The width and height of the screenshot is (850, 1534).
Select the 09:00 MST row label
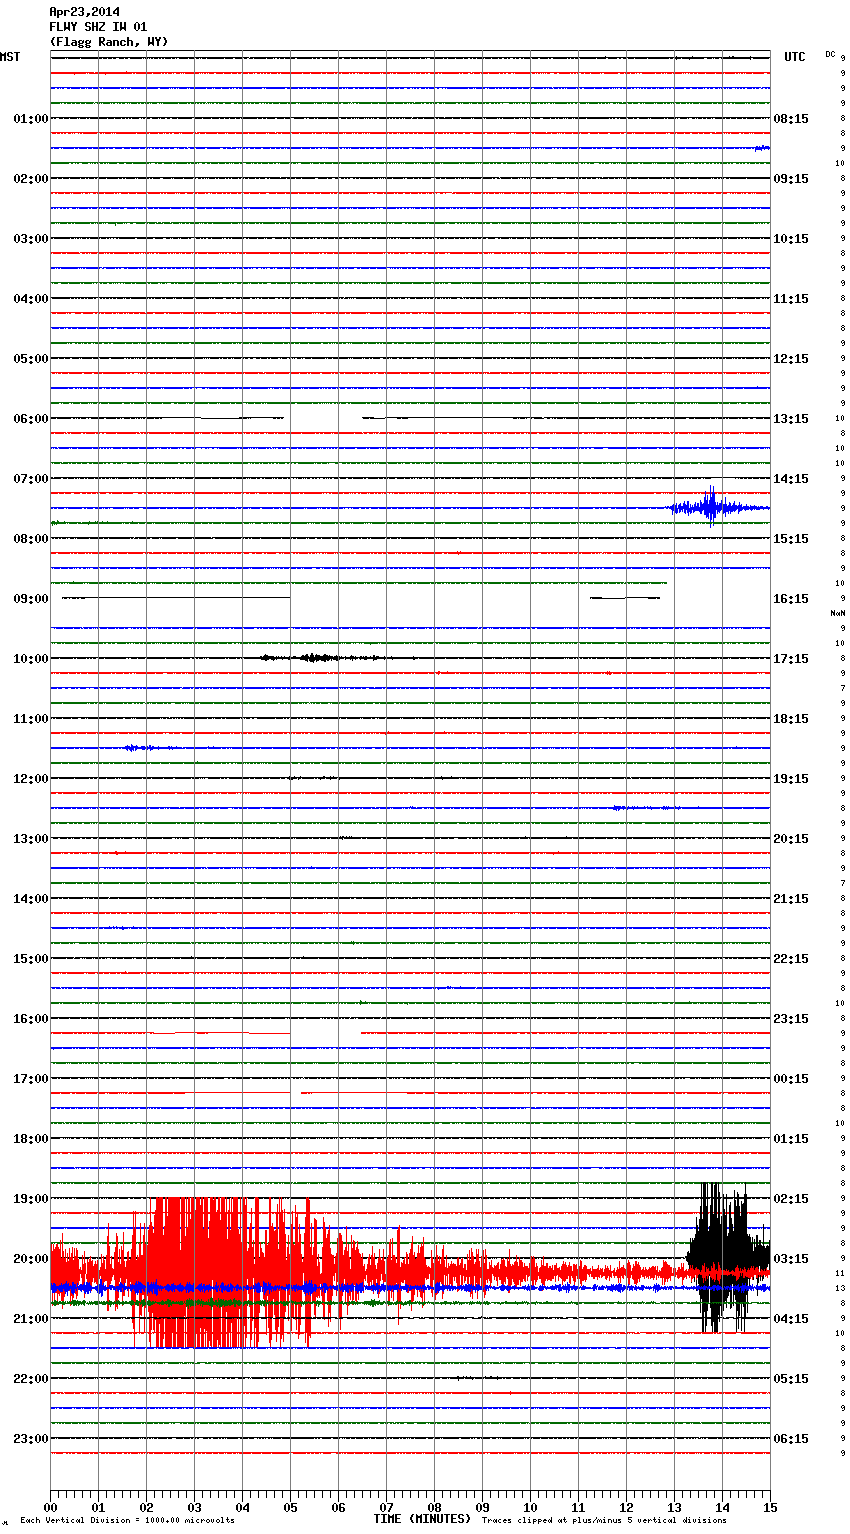[30, 599]
